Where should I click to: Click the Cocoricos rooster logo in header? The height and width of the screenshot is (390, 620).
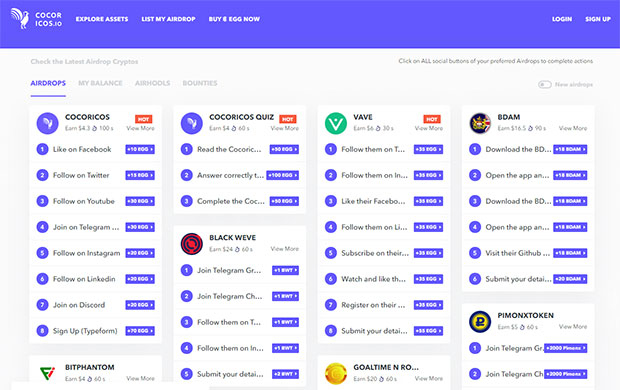pos(20,19)
